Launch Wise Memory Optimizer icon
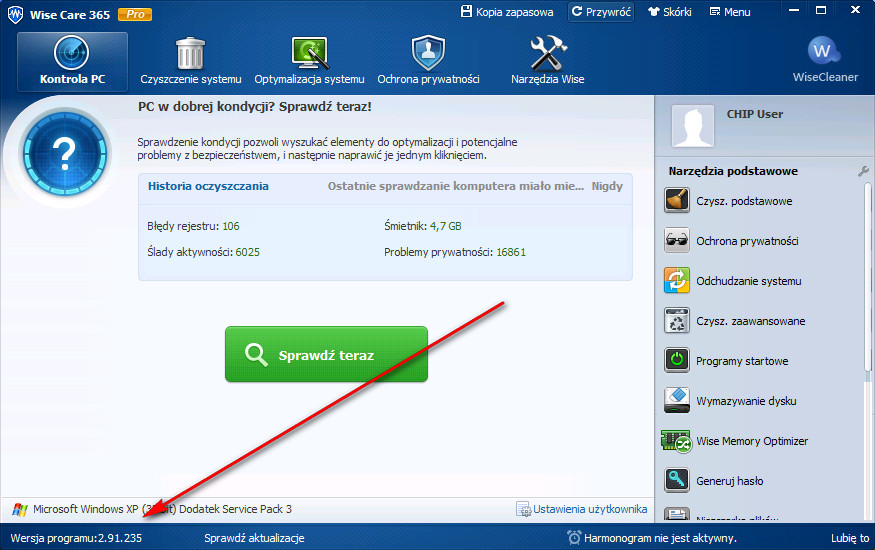Screen dimensions: 875x550 click(x=677, y=441)
